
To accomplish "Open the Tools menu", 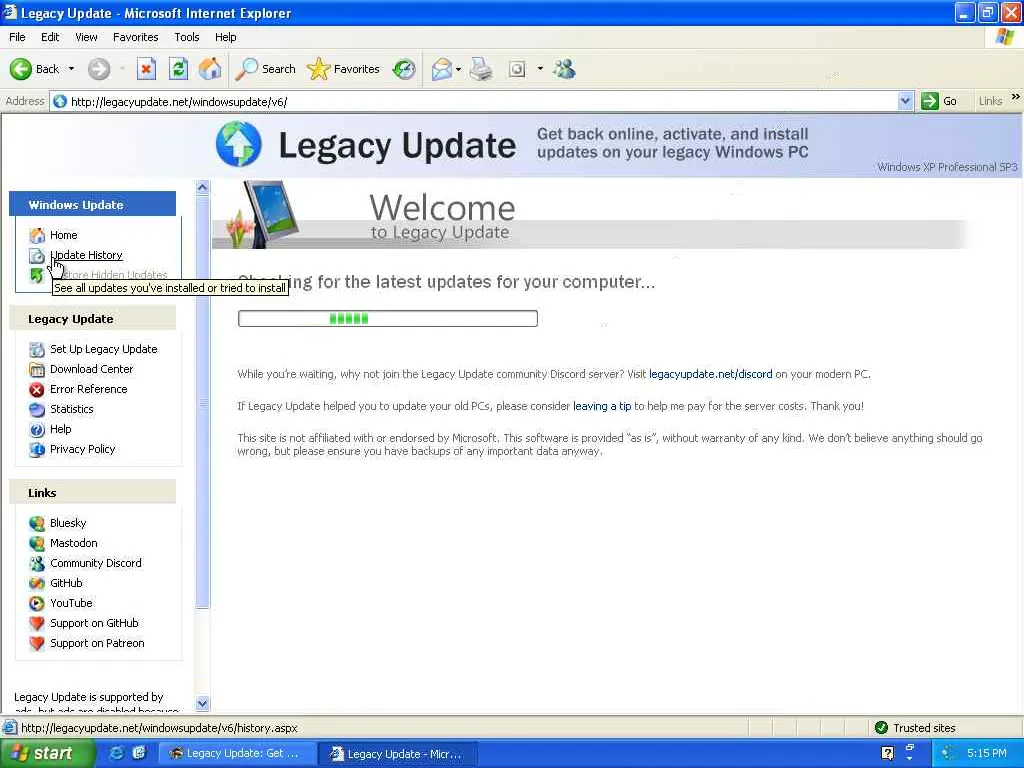I will coord(187,37).
